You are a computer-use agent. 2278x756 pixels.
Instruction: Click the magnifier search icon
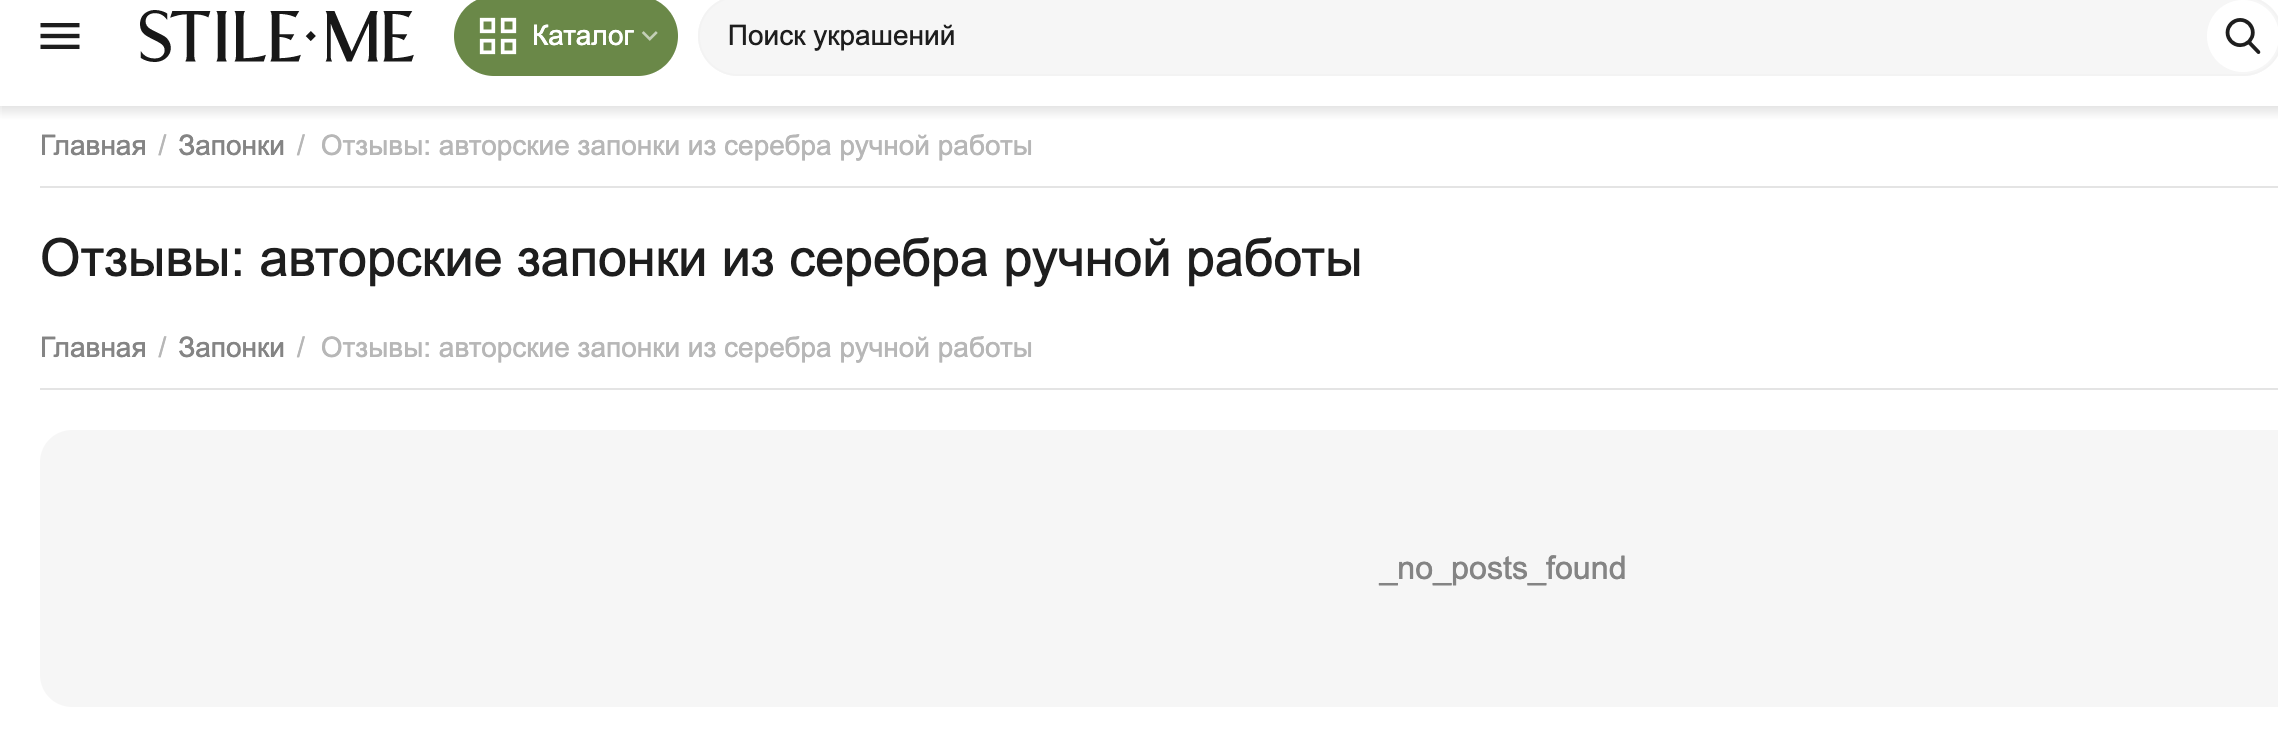pyautogui.click(x=2242, y=37)
